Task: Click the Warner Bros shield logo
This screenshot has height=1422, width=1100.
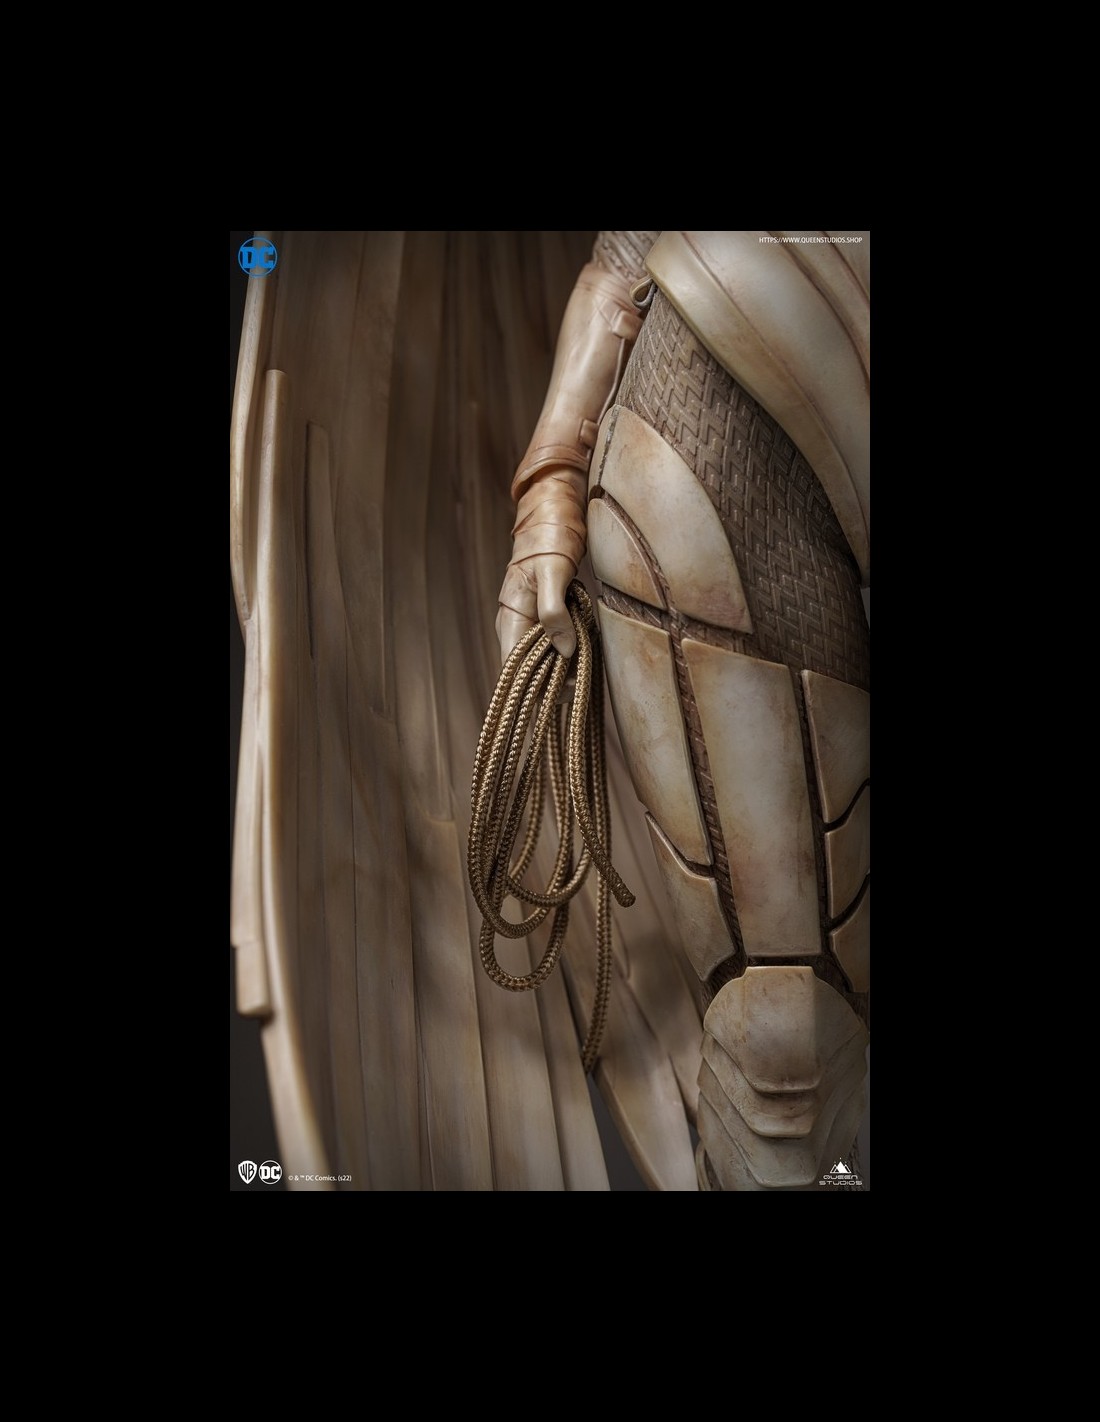Action: point(247,1172)
